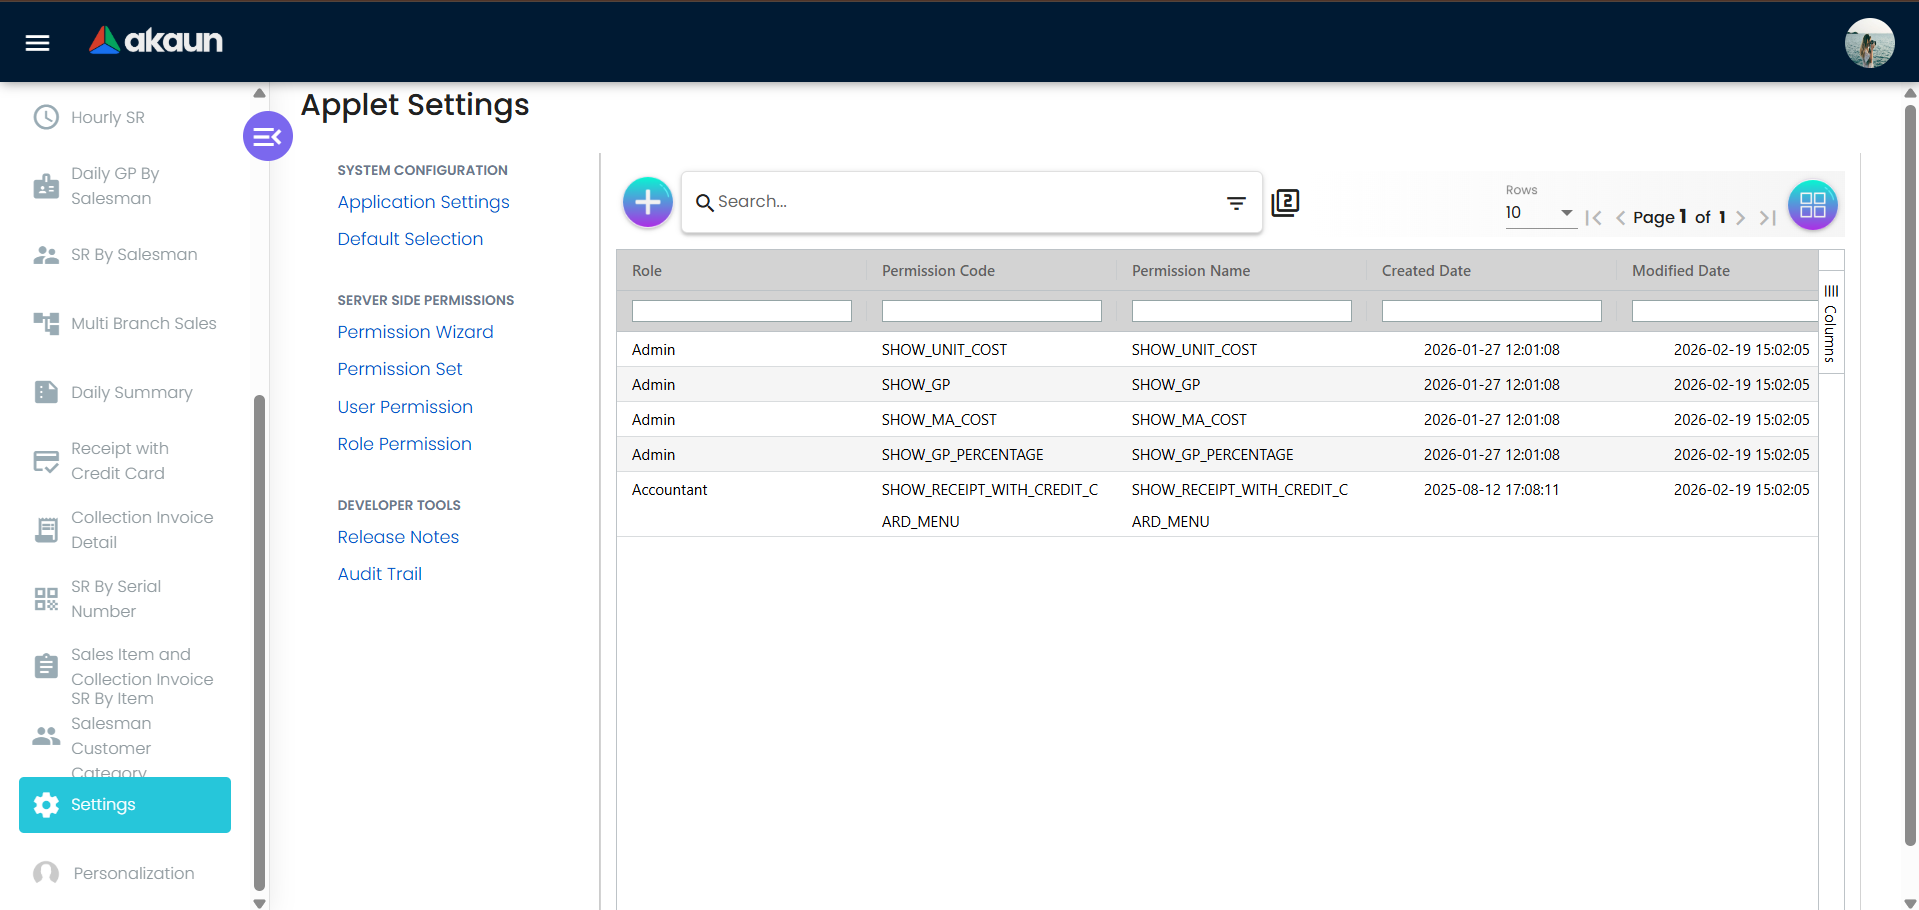
Task: Click the Permission Code filter input field
Action: pos(991,311)
